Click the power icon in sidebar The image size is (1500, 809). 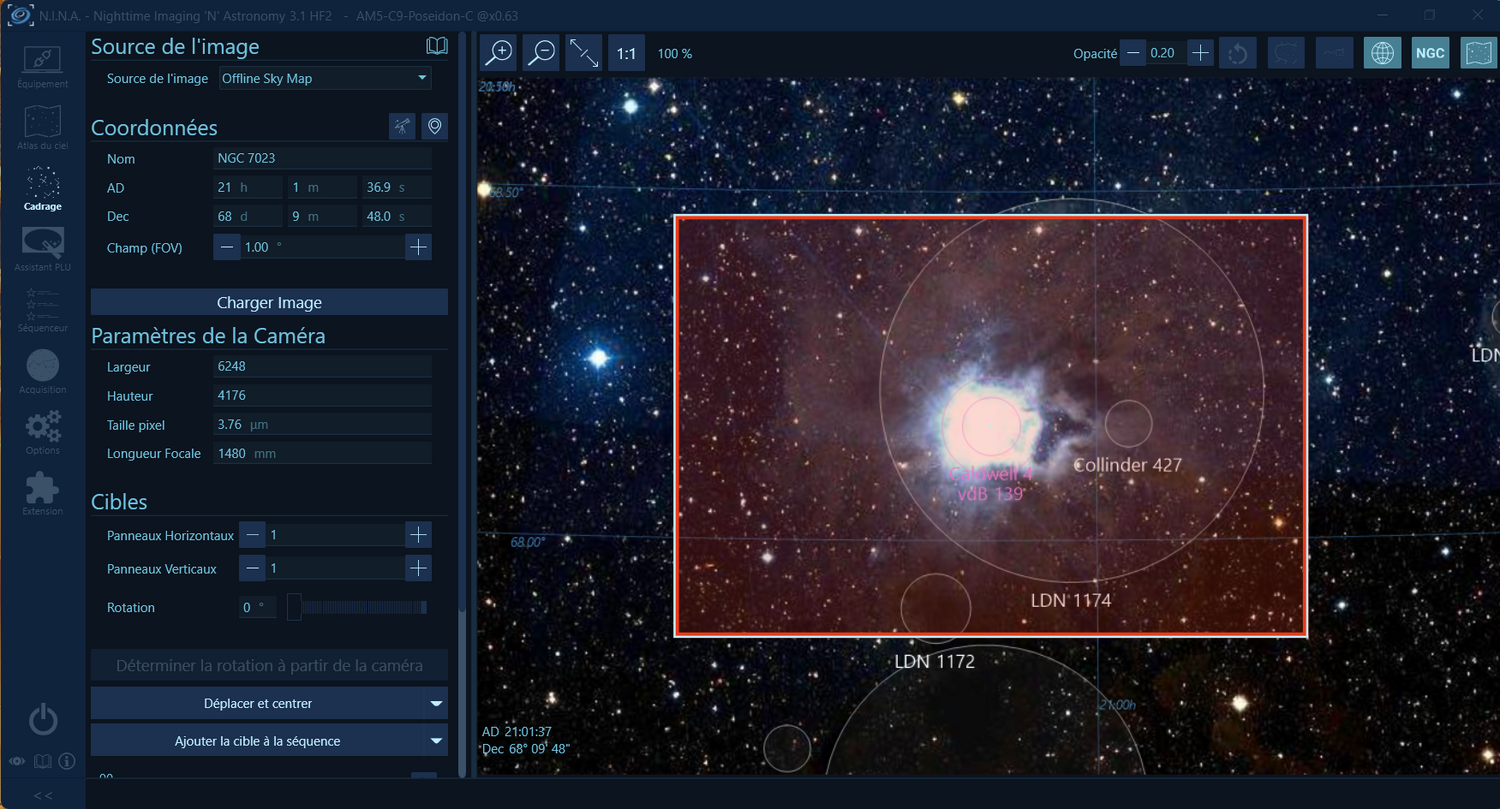(x=42, y=719)
